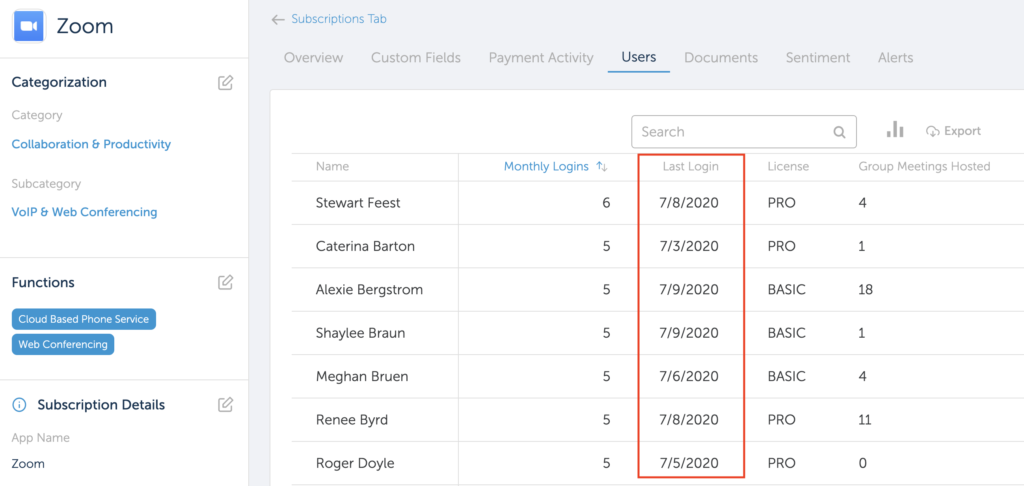Open the VoIP & Web Conferencing subcategory link
This screenshot has height=486, width=1024.
coord(84,212)
